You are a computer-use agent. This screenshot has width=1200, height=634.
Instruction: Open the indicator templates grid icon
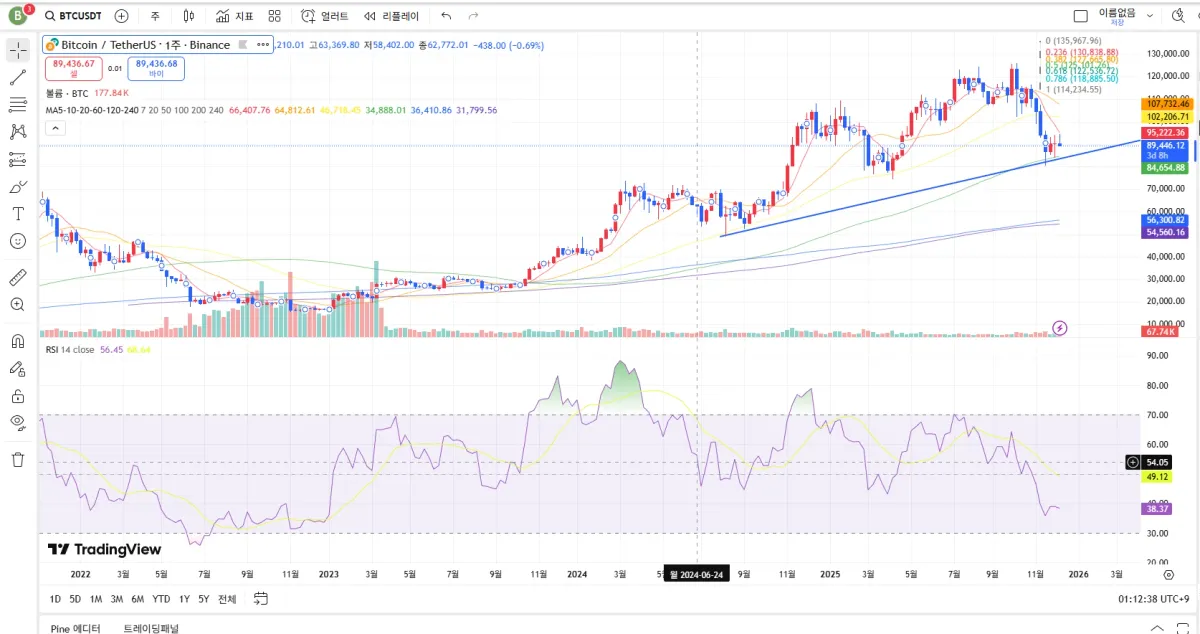click(x=274, y=16)
